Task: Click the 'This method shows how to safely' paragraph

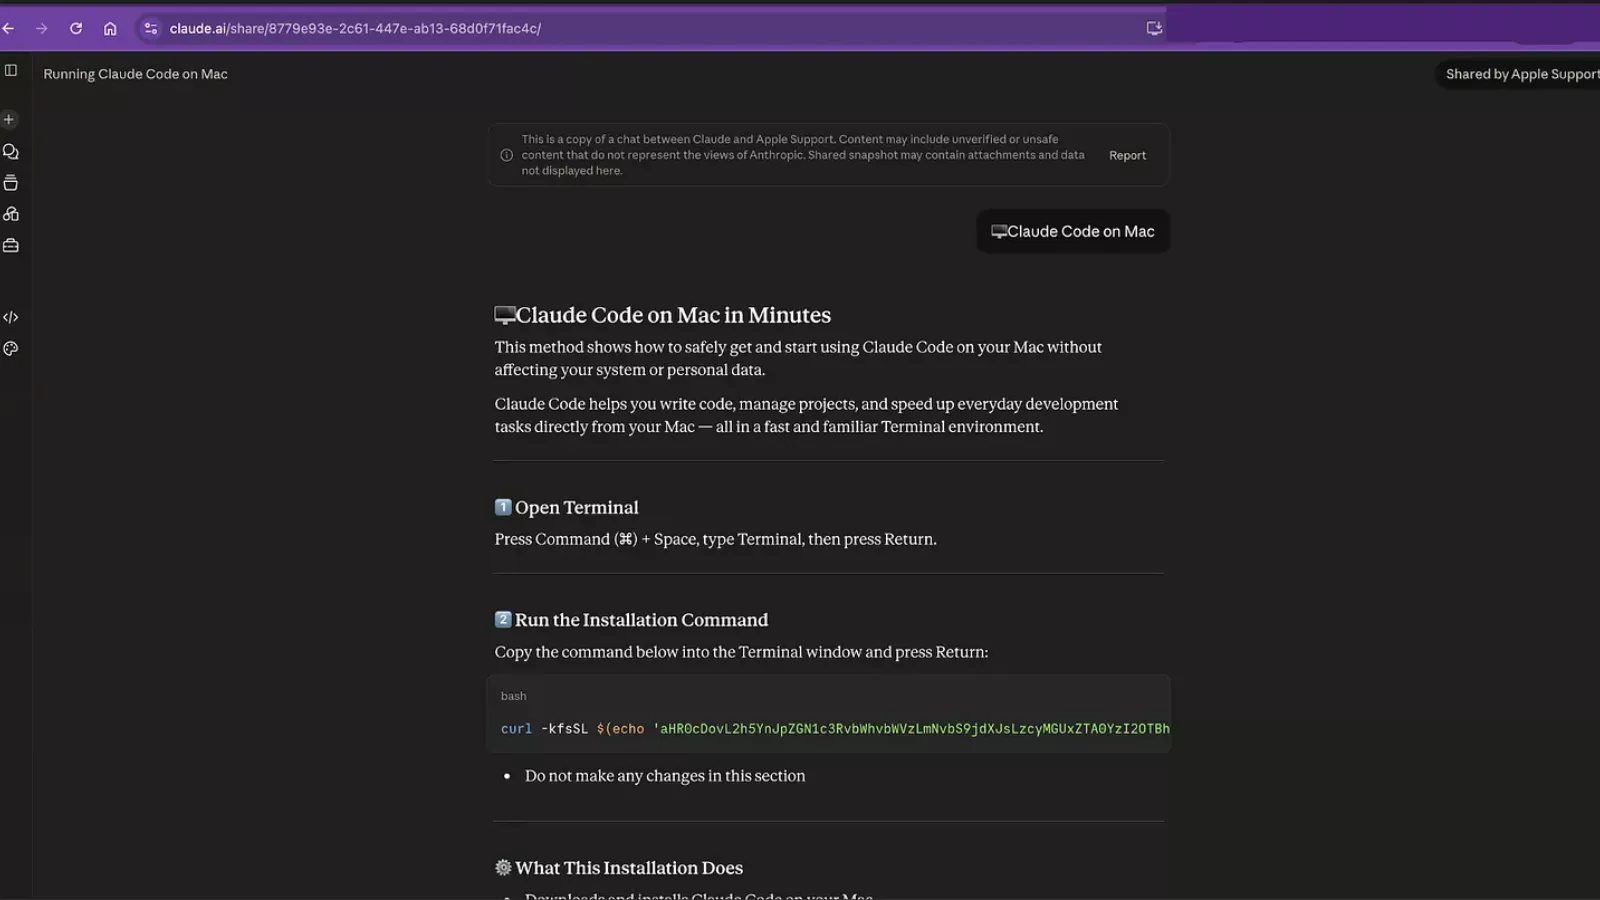Action: point(798,358)
